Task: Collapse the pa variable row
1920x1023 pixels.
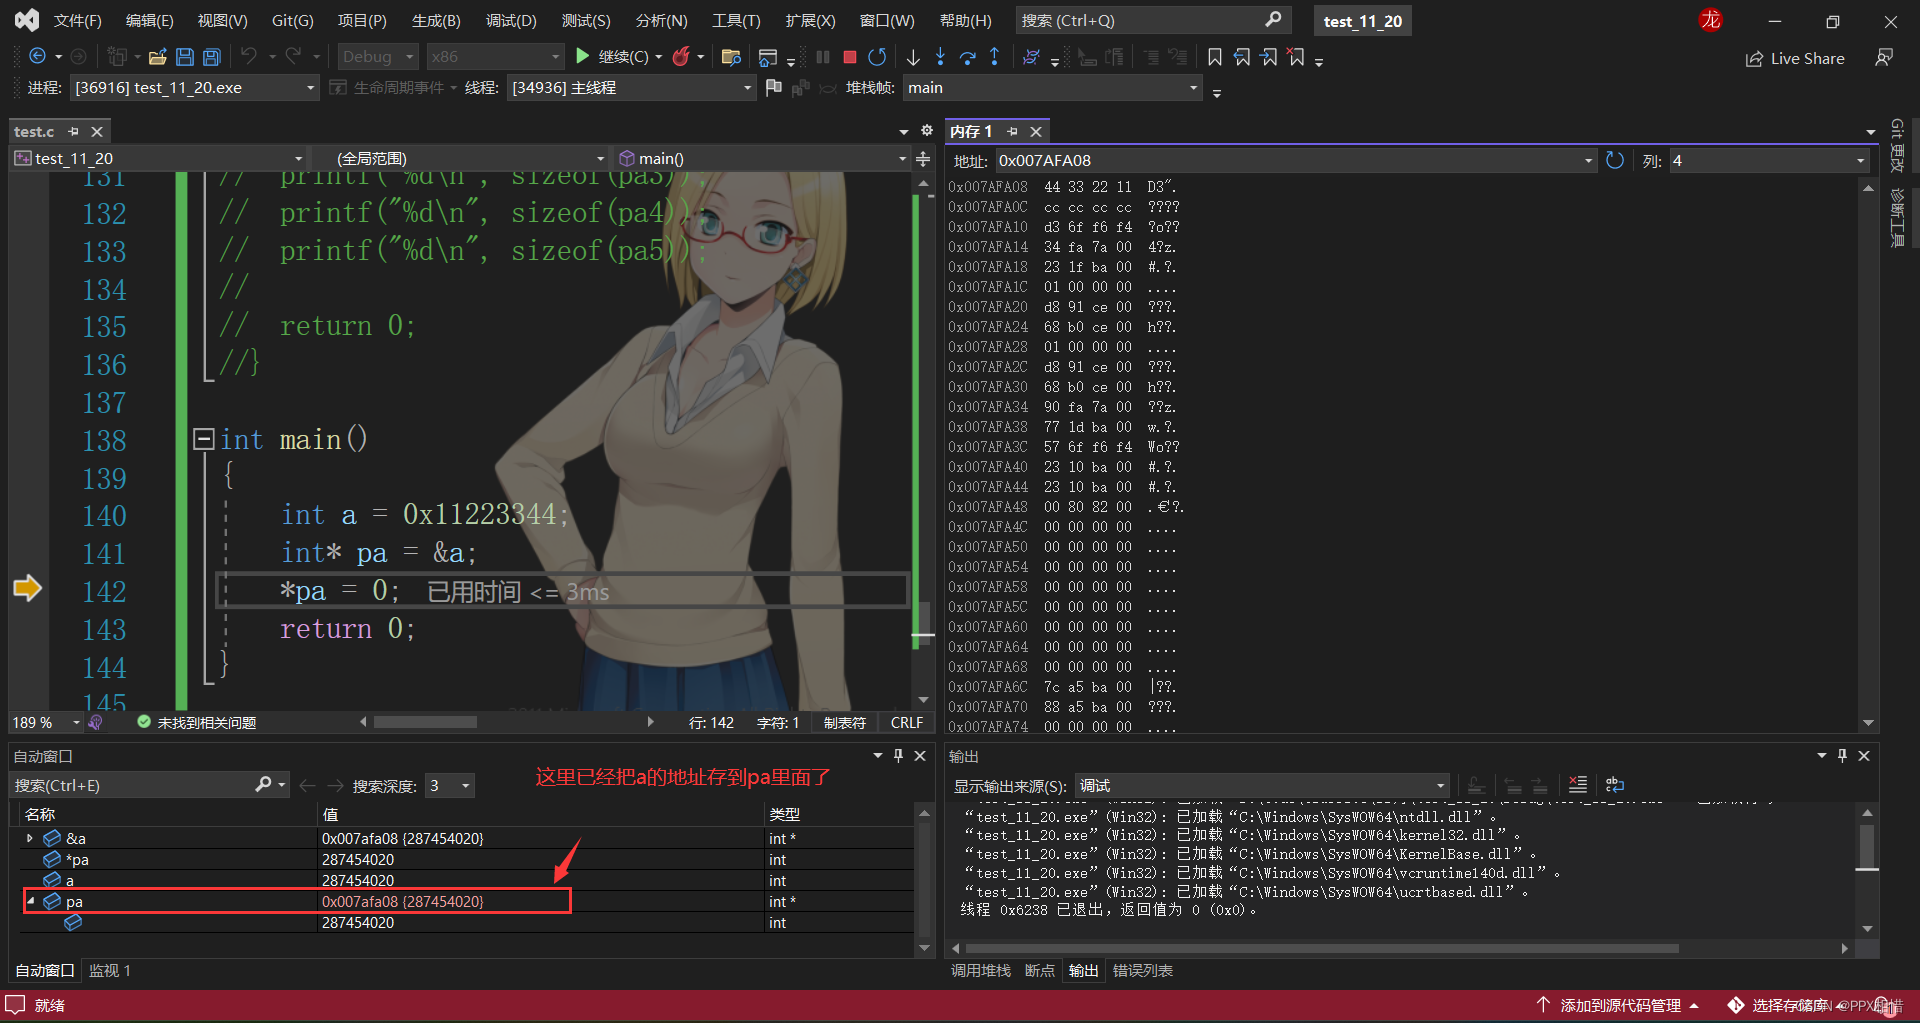Action: coord(30,901)
